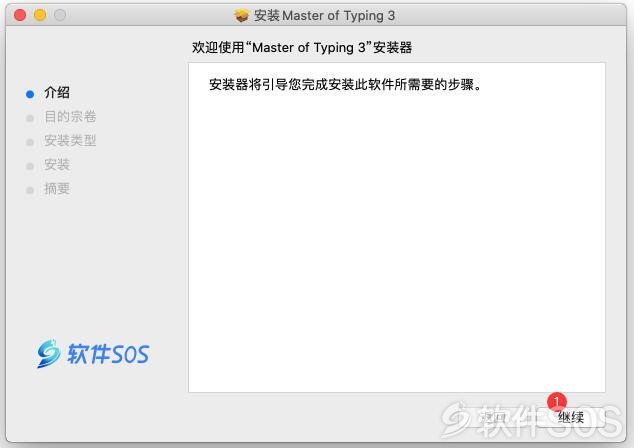Click the package box icon in title bar
Screen dimensions: 634x448
click(x=241, y=15)
